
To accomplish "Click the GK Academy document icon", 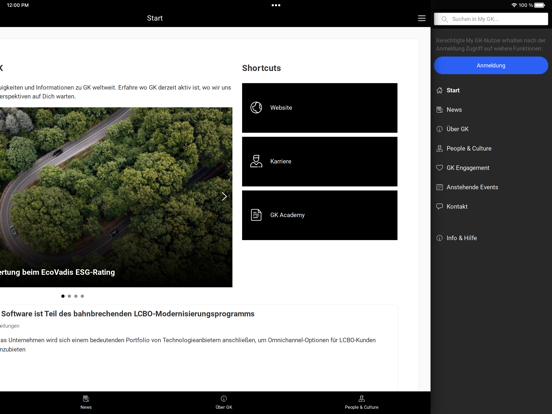I will (256, 215).
